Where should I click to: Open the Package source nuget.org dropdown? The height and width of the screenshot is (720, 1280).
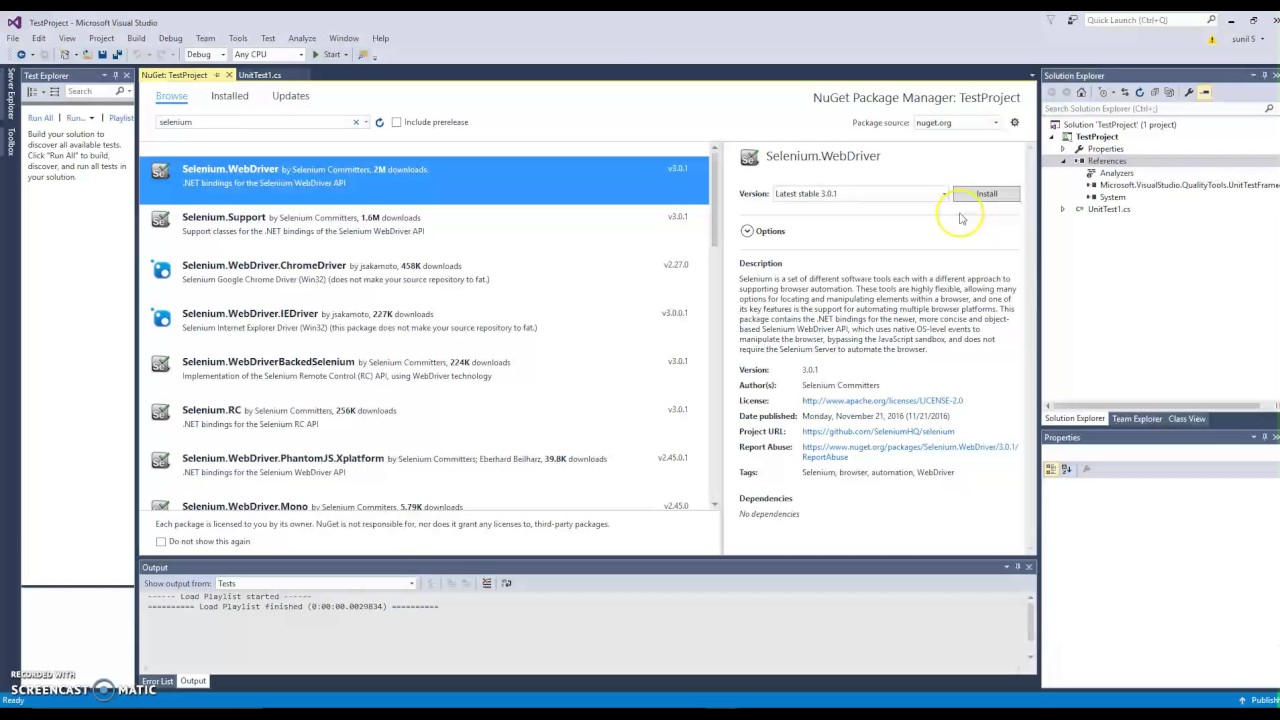click(957, 122)
